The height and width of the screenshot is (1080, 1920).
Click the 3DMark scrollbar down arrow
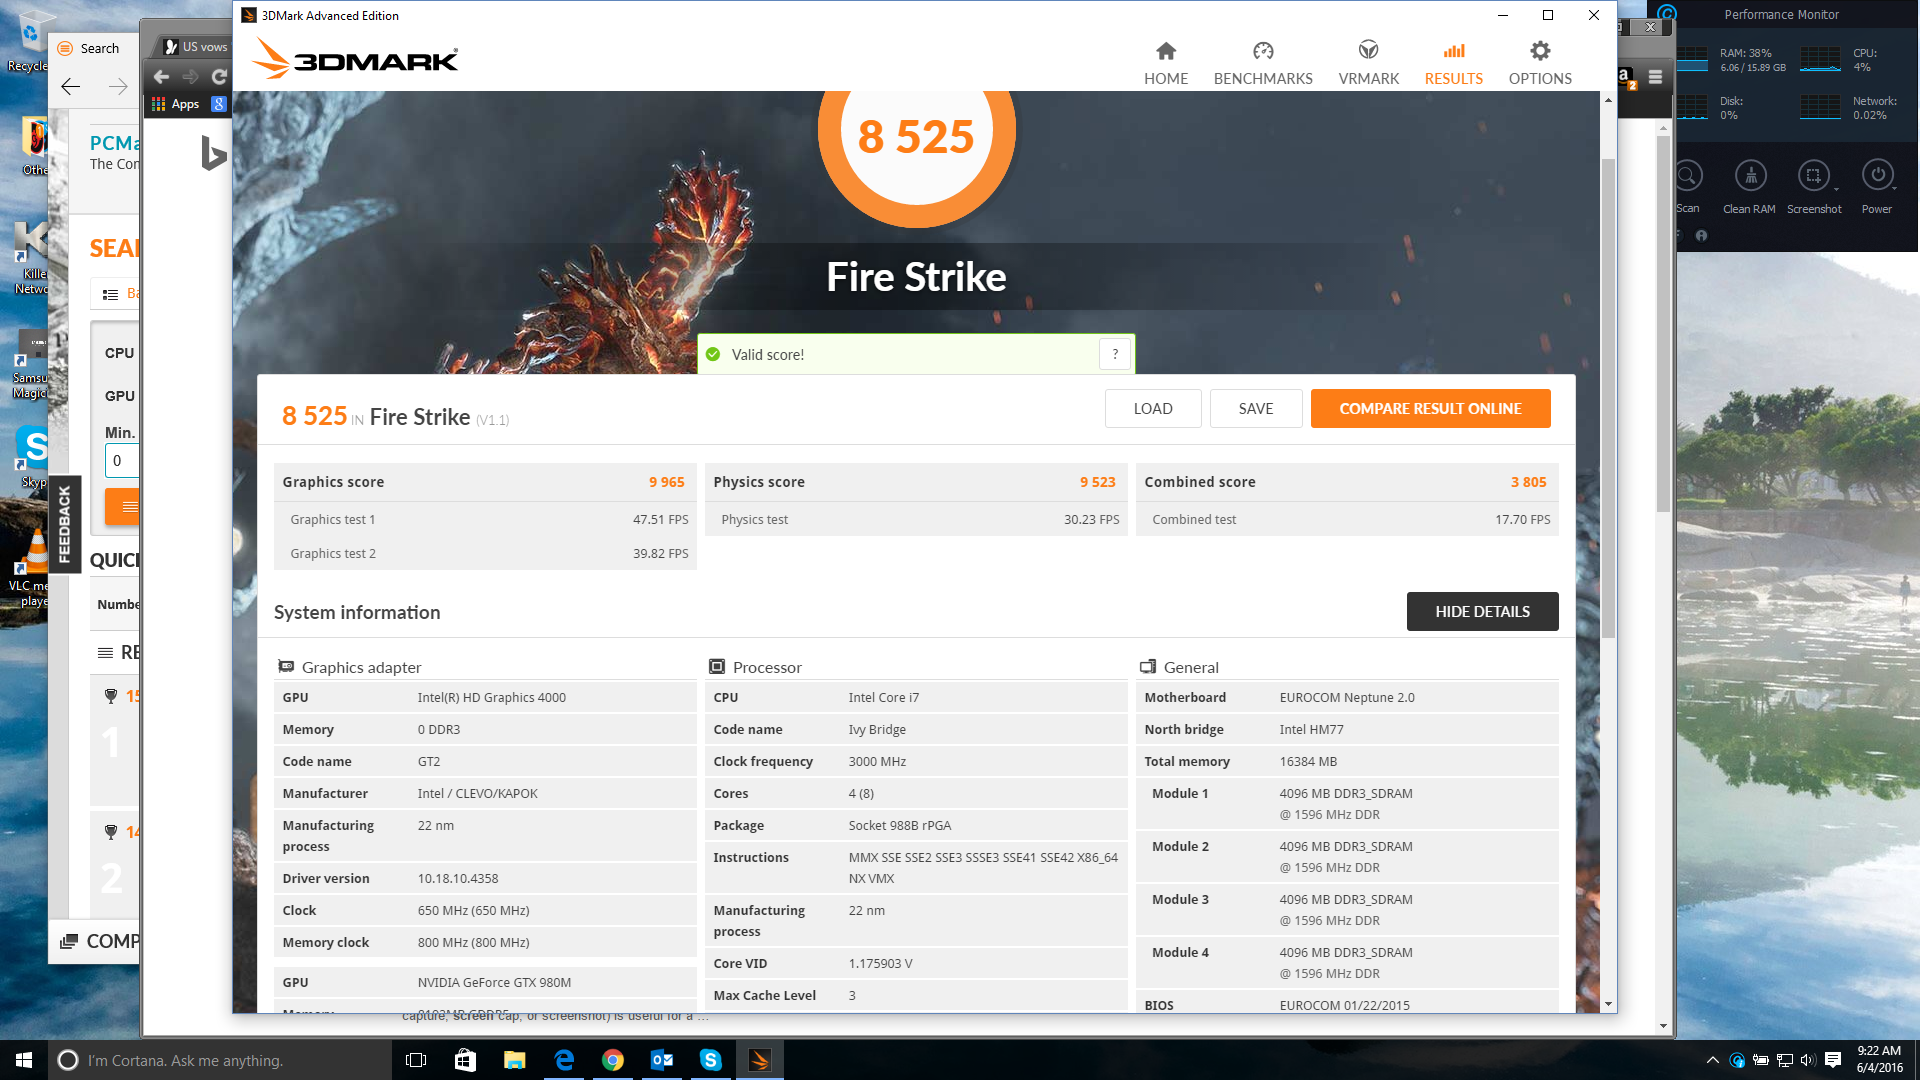pos(1608,1004)
